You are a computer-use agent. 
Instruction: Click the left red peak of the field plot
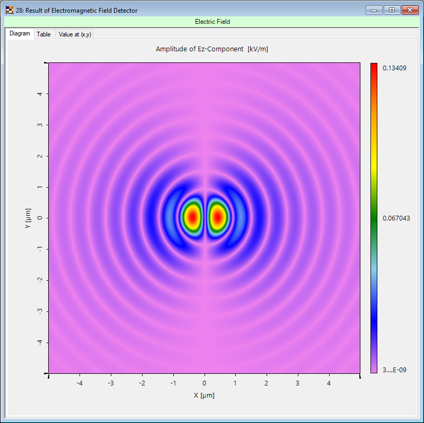pos(192,217)
